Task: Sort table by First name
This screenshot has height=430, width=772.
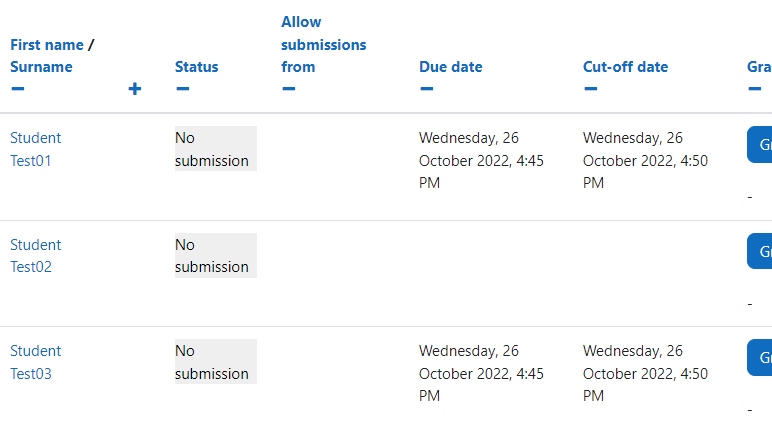Action: [47, 45]
